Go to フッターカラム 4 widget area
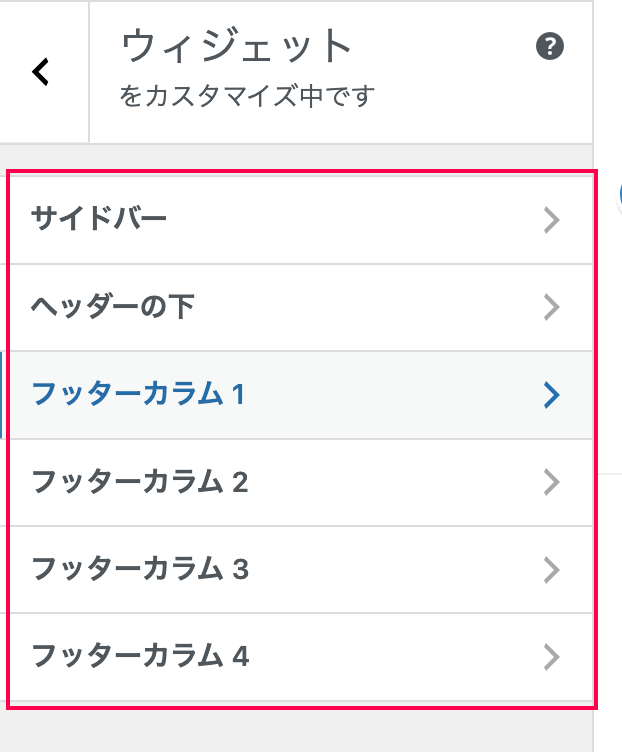Image resolution: width=622 pixels, height=752 pixels. pyautogui.click(x=301, y=657)
